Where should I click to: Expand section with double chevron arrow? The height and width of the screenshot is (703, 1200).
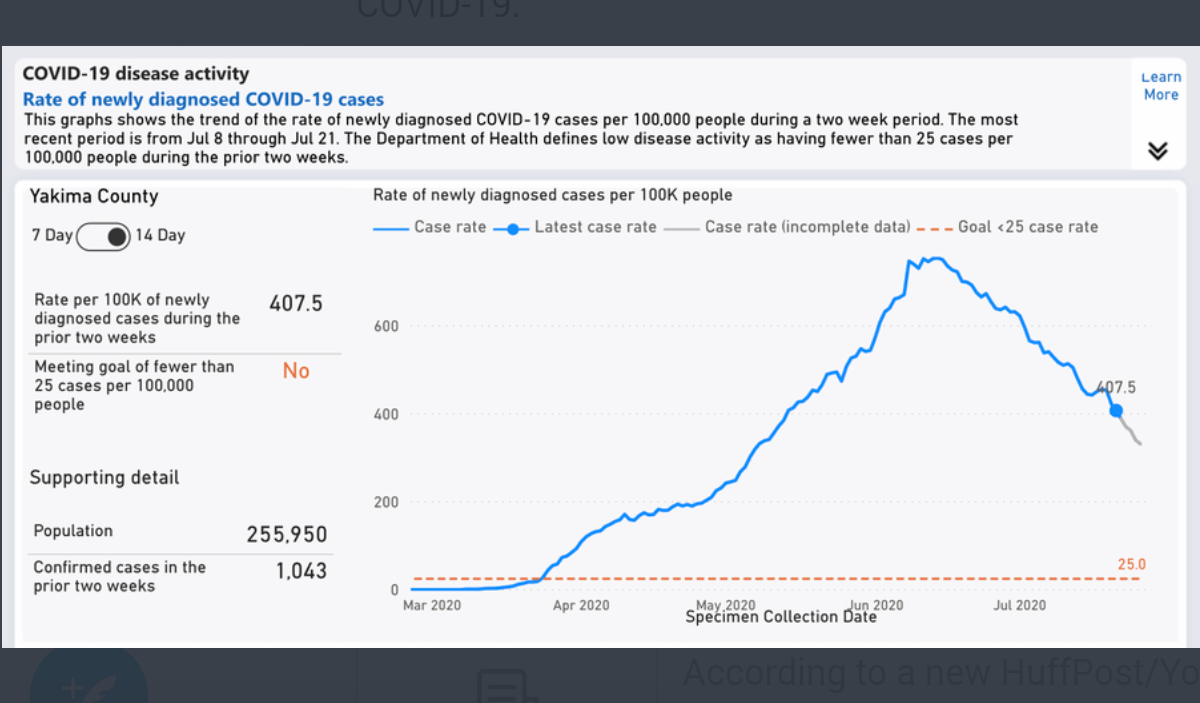(1157, 151)
